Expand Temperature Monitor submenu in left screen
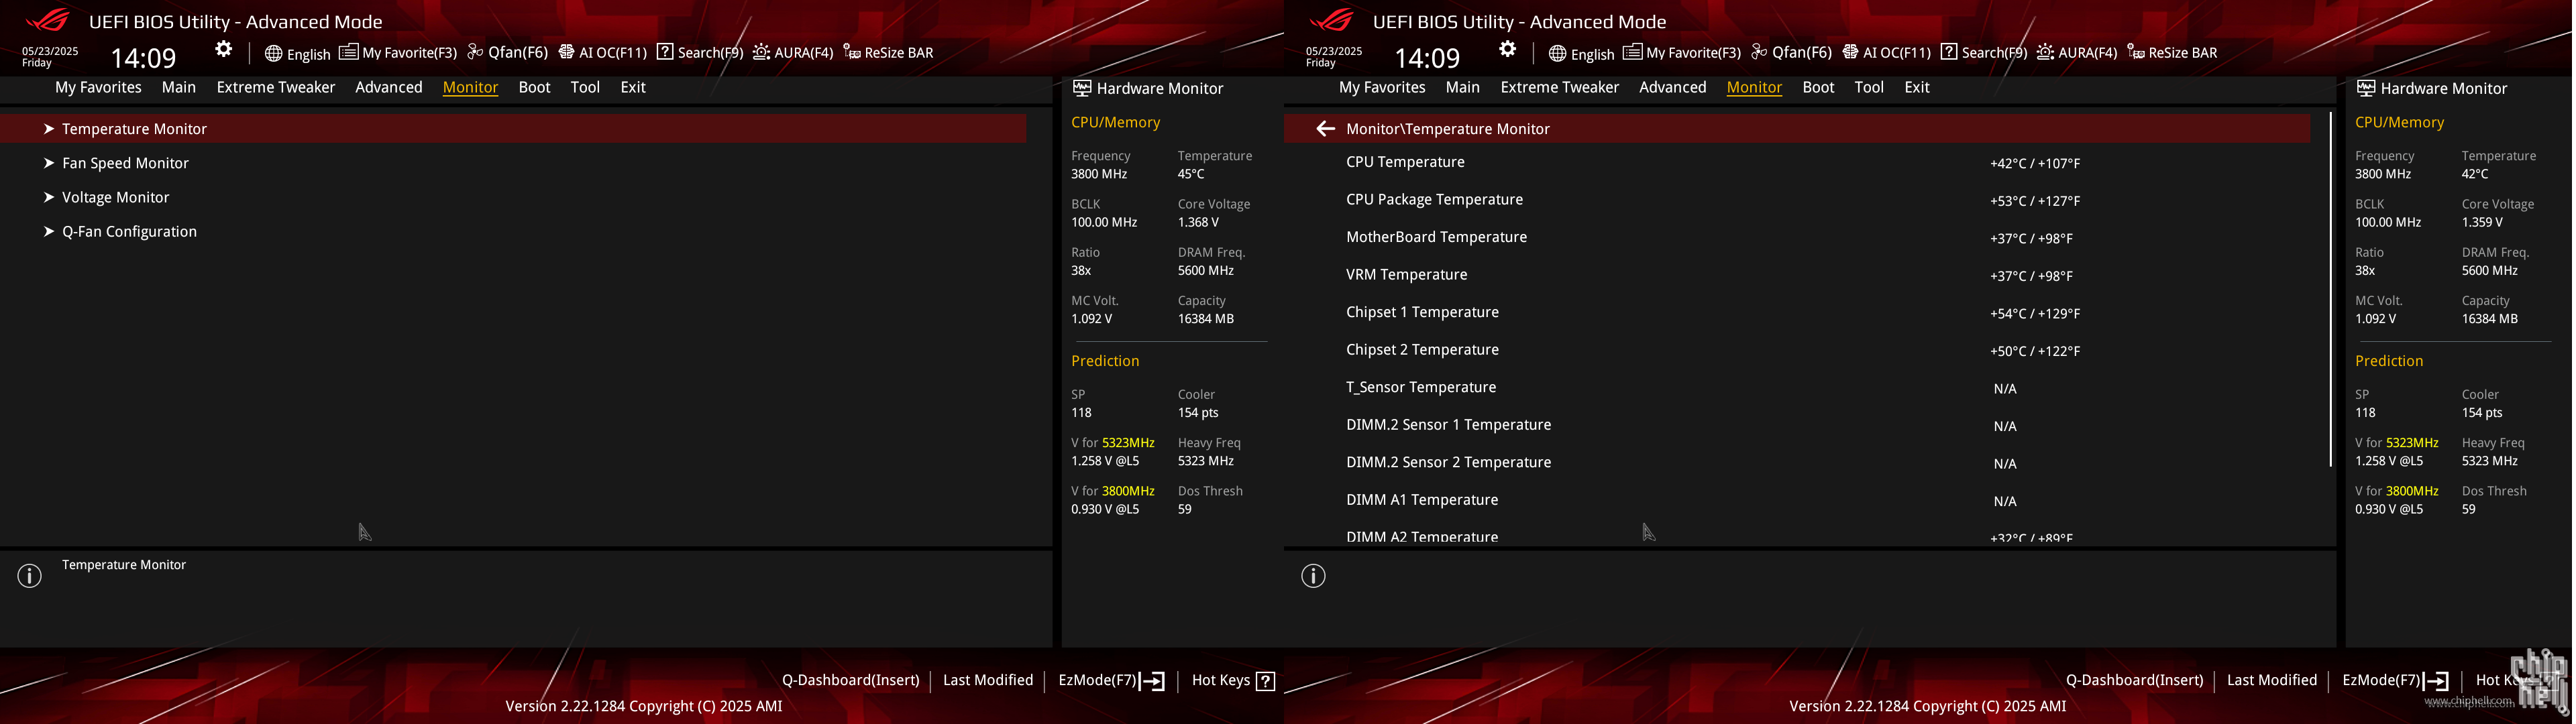This screenshot has width=2576, height=724. coord(513,128)
